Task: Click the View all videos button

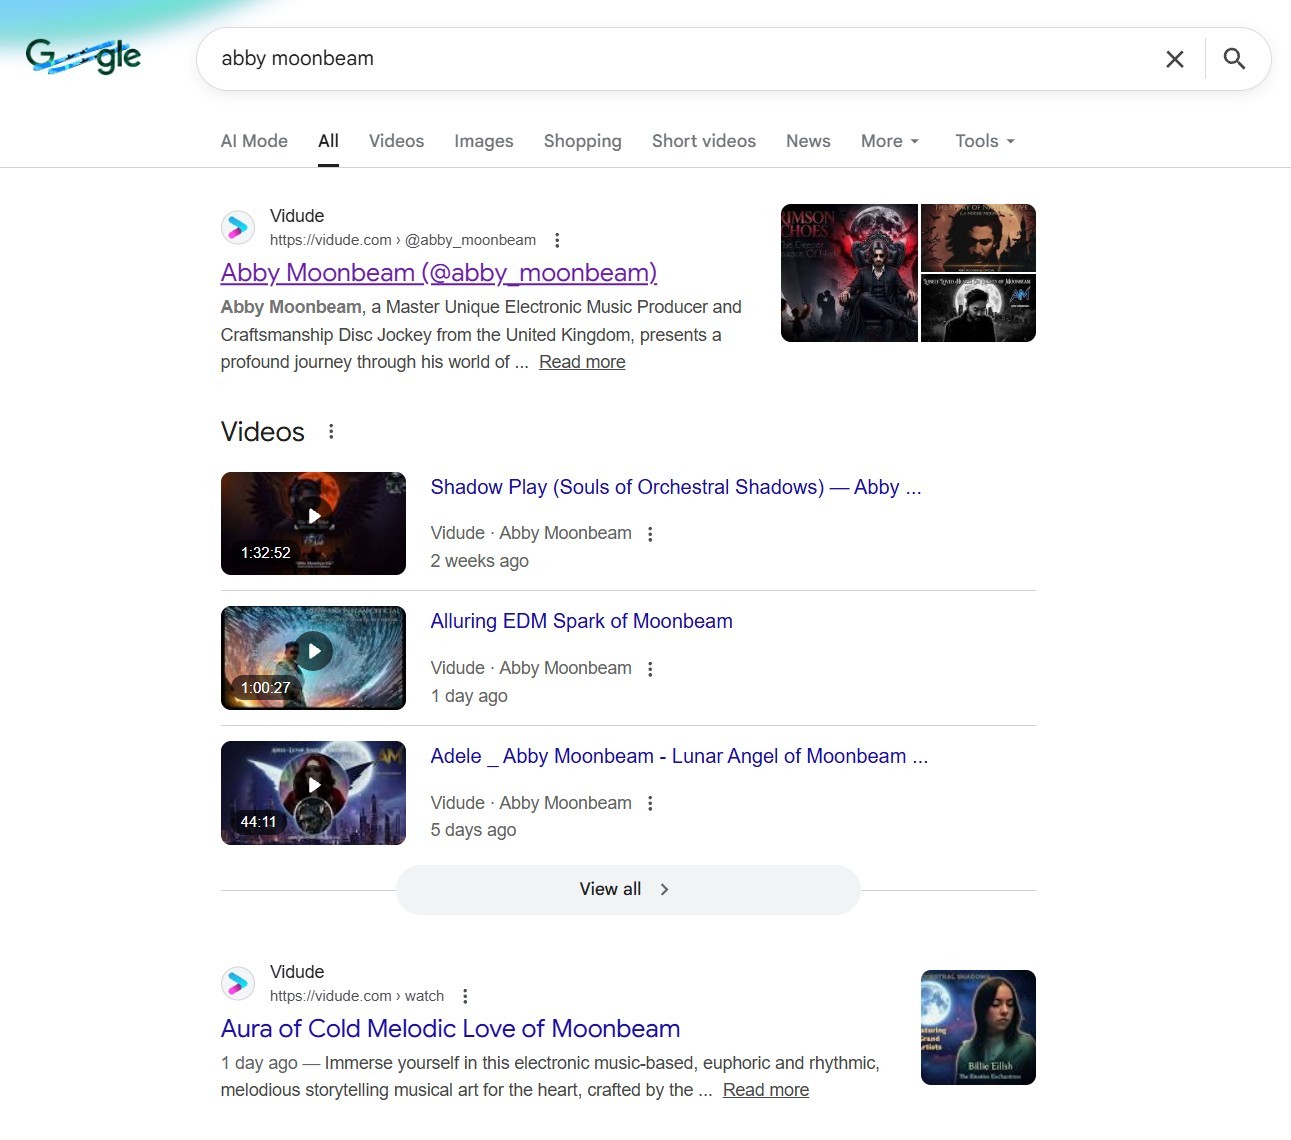Action: pyautogui.click(x=628, y=889)
